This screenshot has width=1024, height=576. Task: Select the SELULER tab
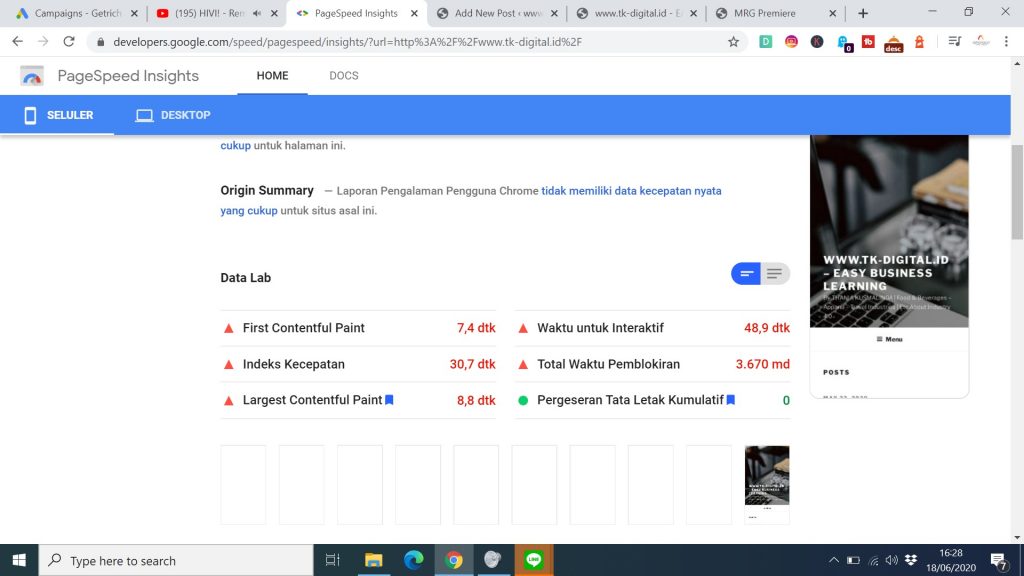[59, 115]
